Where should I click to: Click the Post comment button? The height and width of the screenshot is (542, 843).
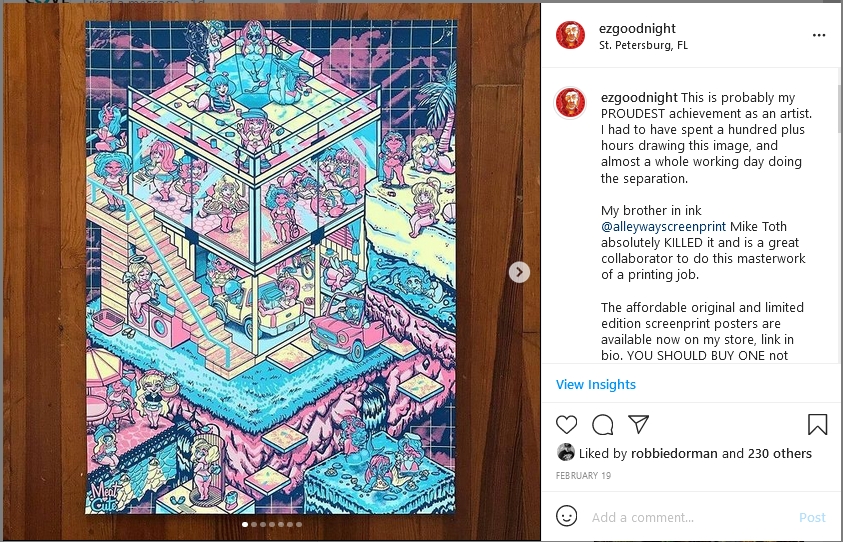(x=812, y=517)
